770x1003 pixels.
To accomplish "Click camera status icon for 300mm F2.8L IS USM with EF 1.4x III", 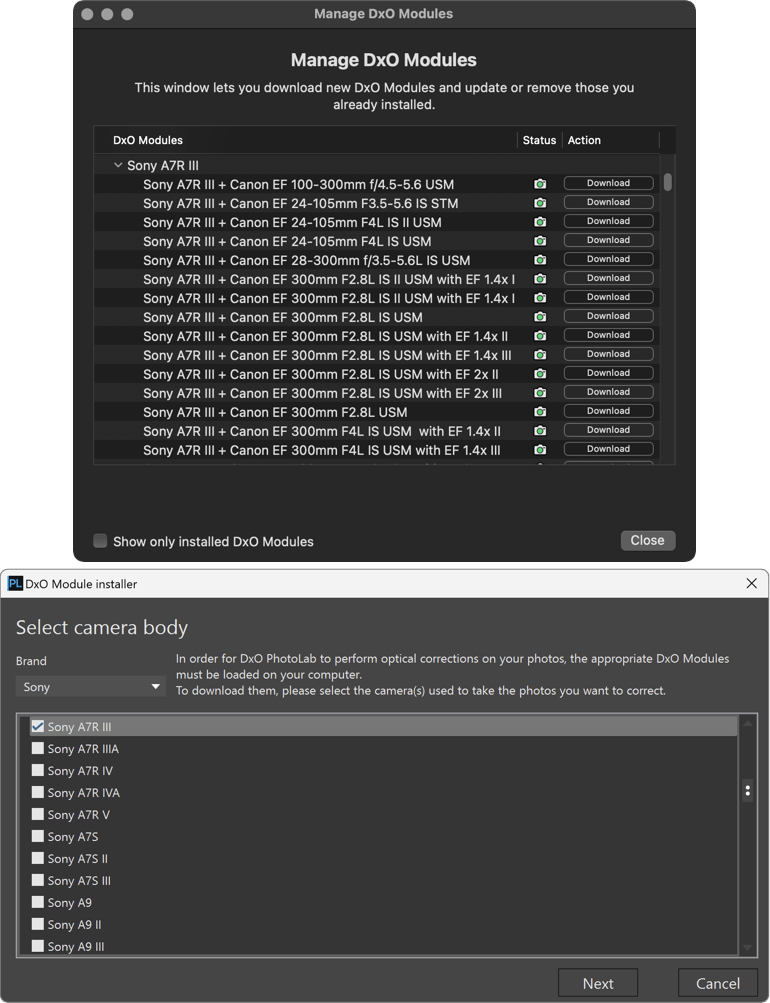I will (540, 355).
